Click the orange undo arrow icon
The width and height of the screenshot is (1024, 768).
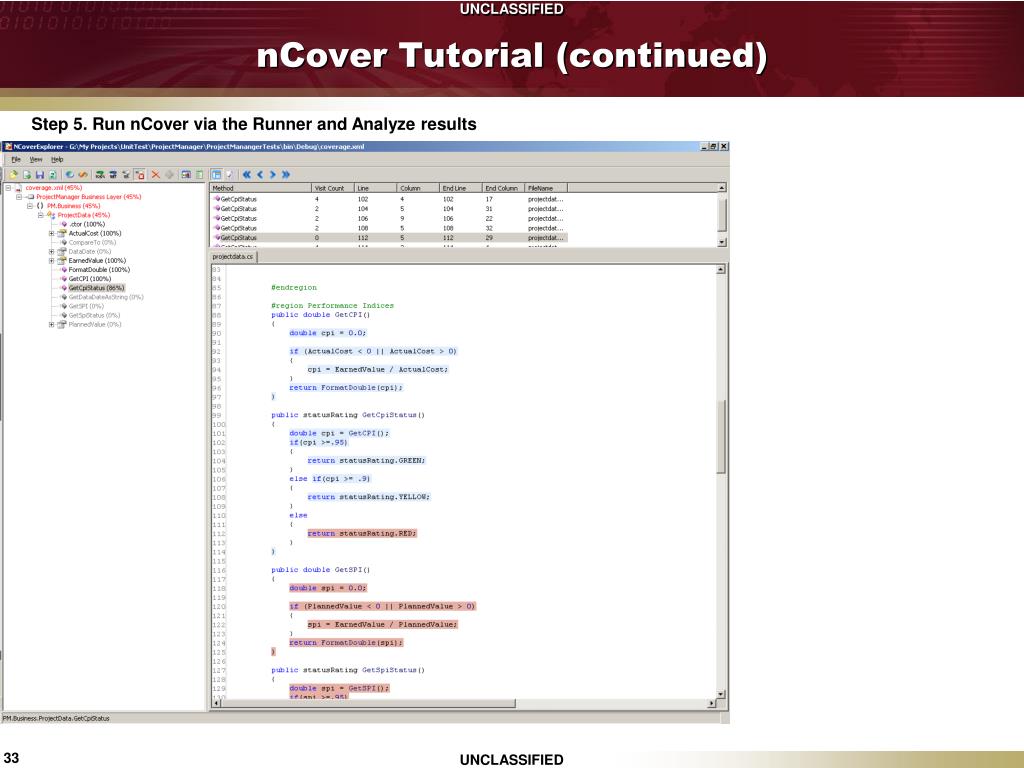click(x=83, y=174)
